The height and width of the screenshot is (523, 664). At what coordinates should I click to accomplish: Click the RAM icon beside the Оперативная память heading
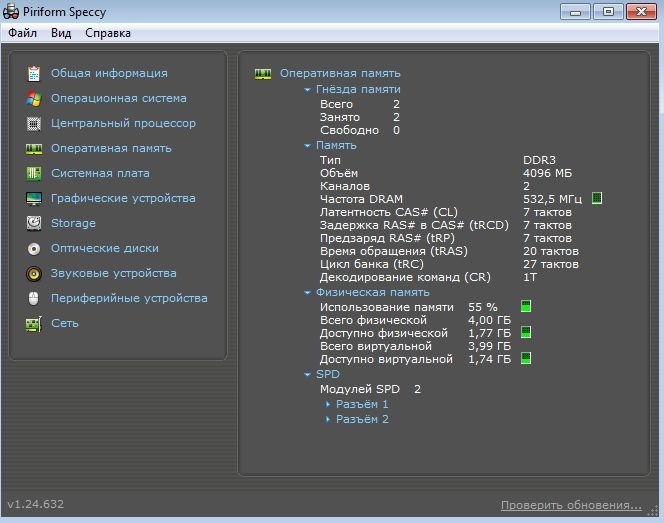tap(263, 74)
